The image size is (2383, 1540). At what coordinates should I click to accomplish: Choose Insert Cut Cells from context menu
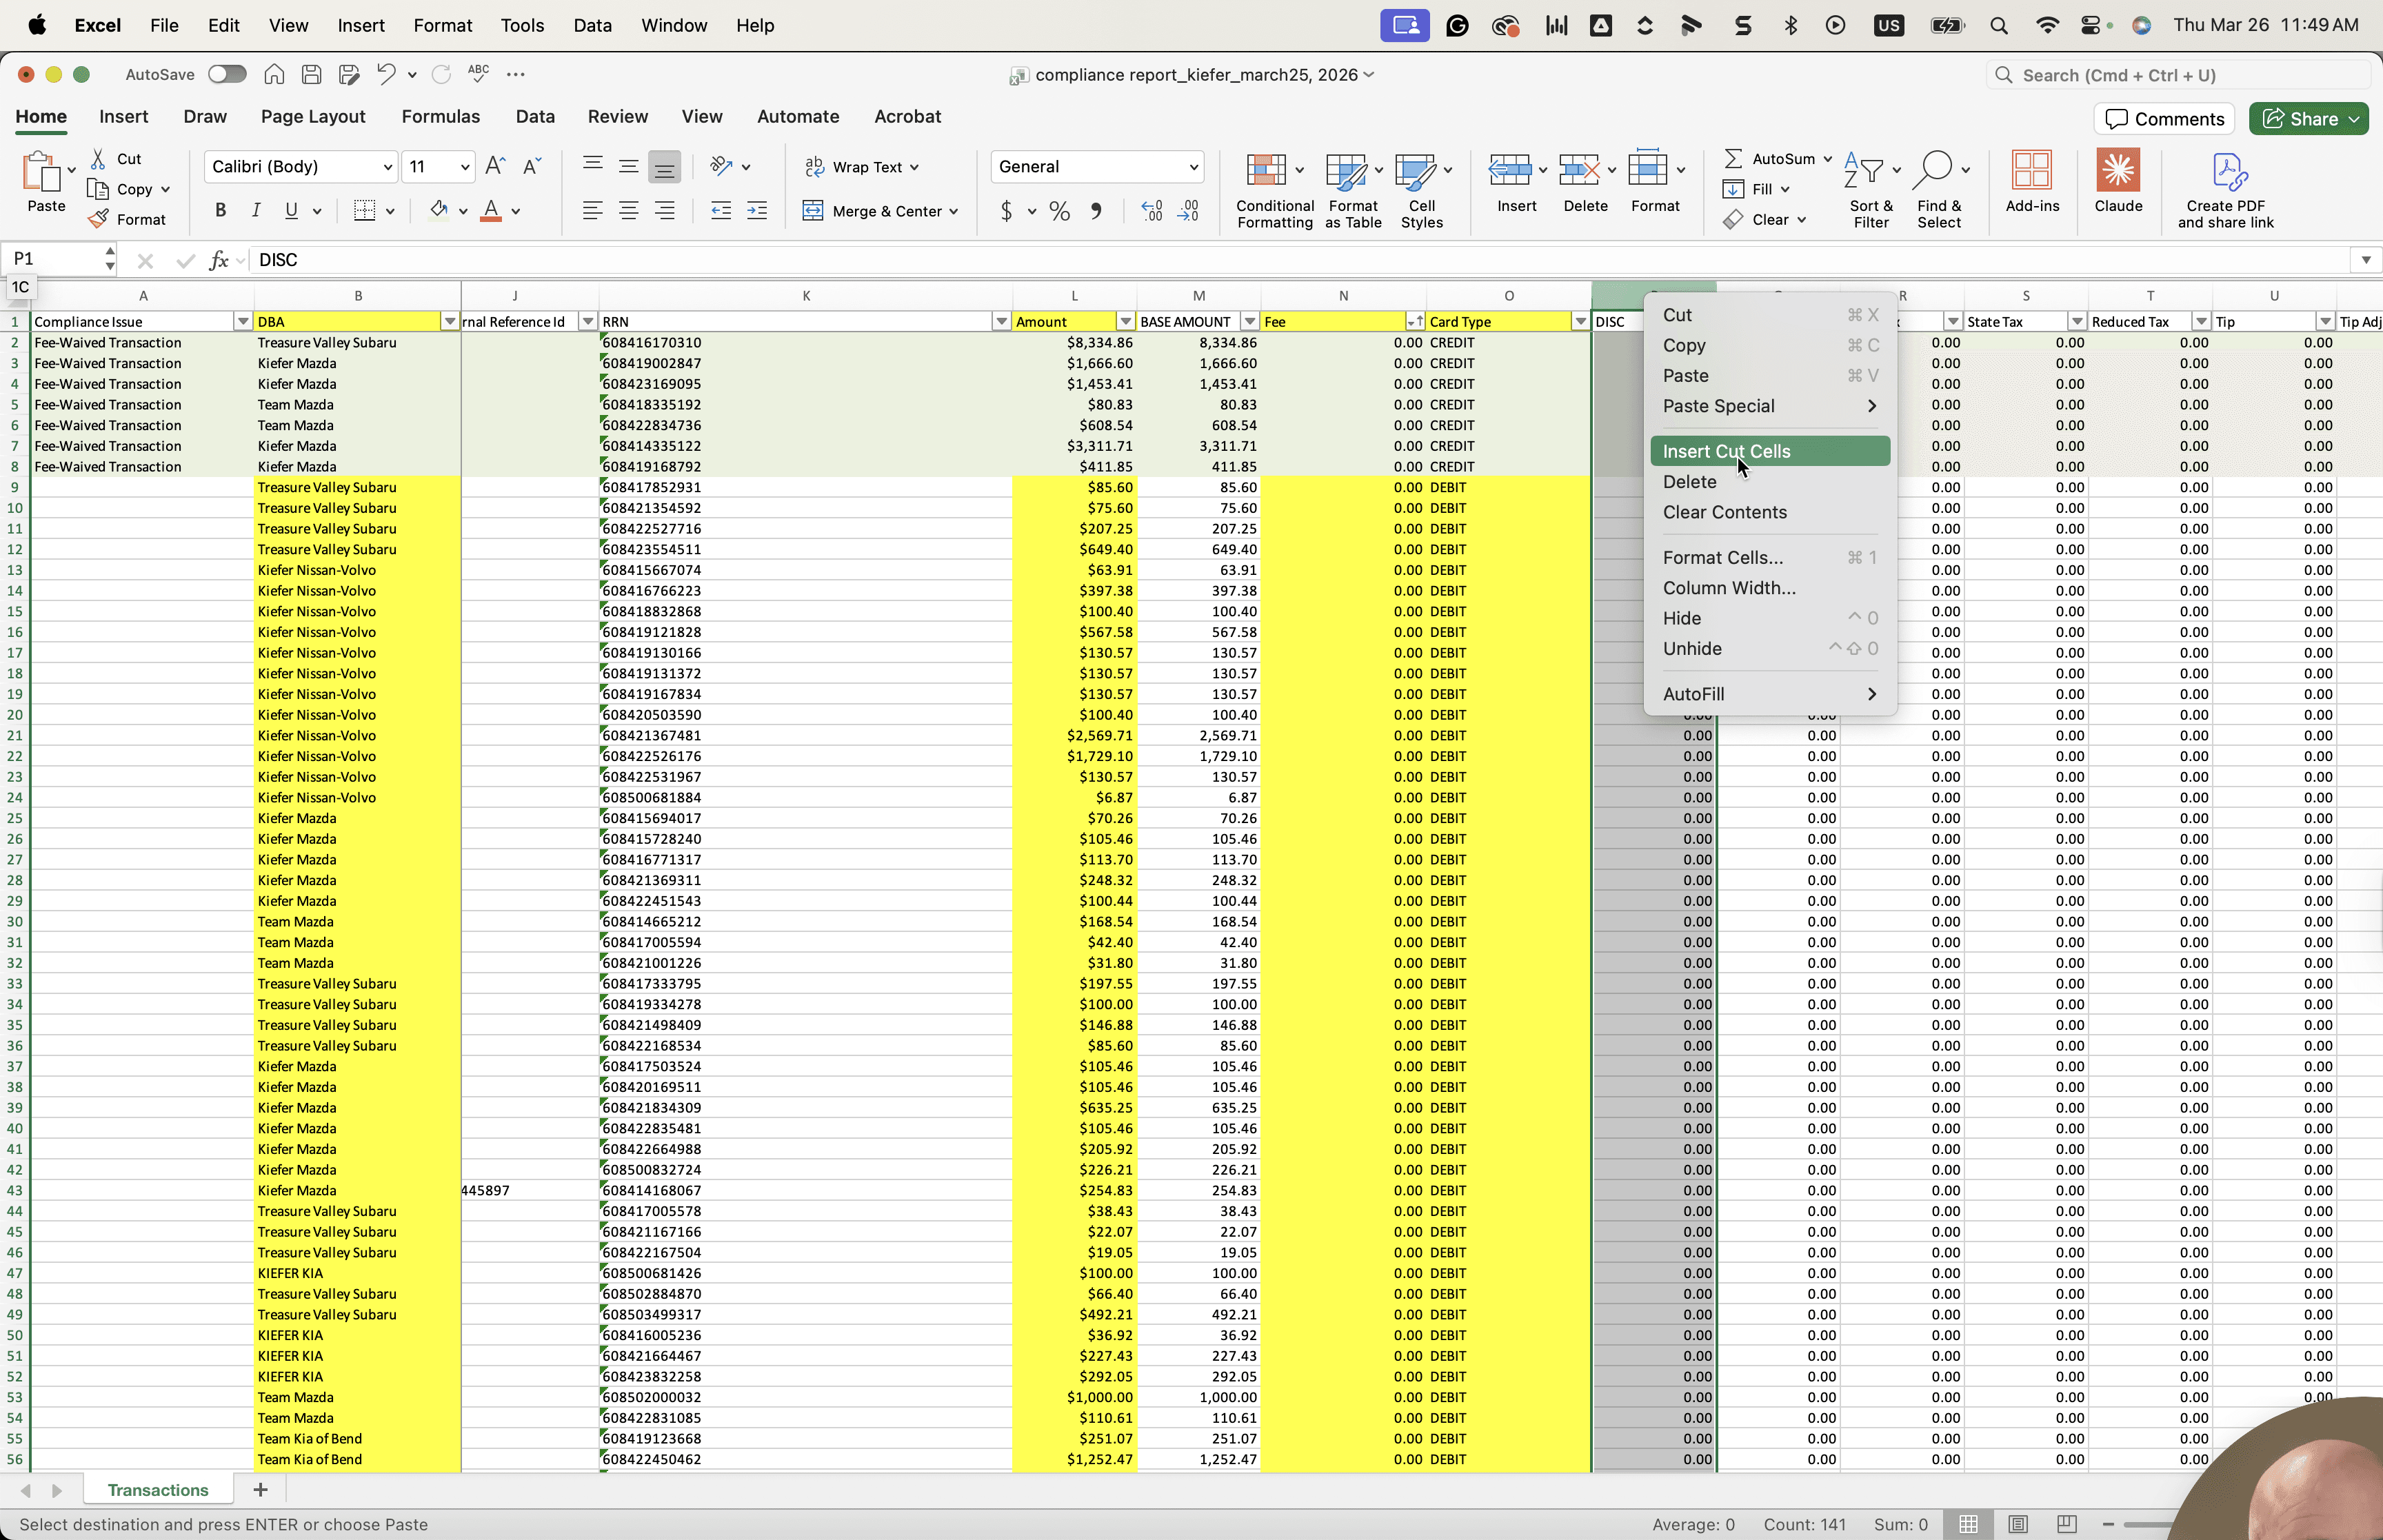tap(1770, 451)
